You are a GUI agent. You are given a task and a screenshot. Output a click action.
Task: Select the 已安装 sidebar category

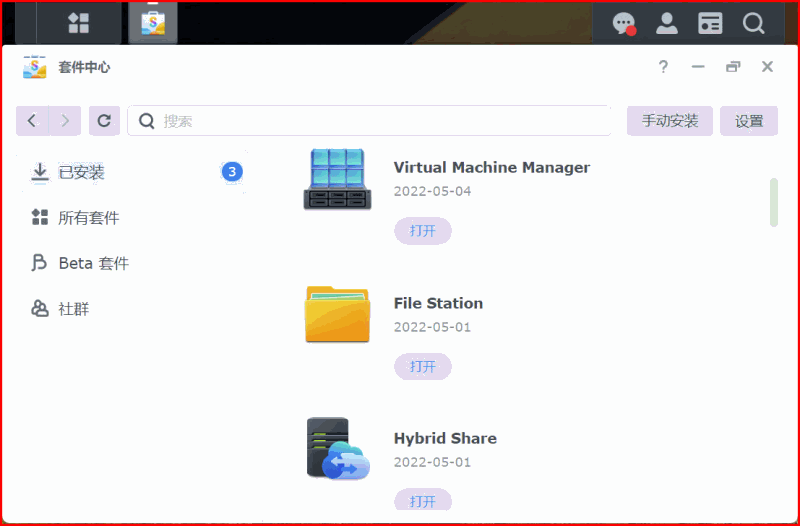click(x=133, y=172)
